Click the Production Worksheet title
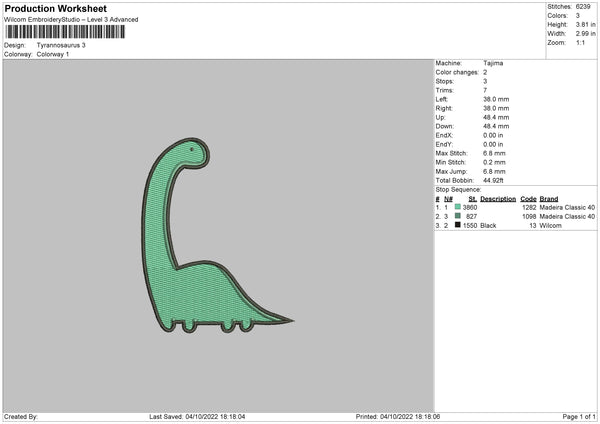Image resolution: width=600 pixels, height=424 pixels. pyautogui.click(x=56, y=9)
